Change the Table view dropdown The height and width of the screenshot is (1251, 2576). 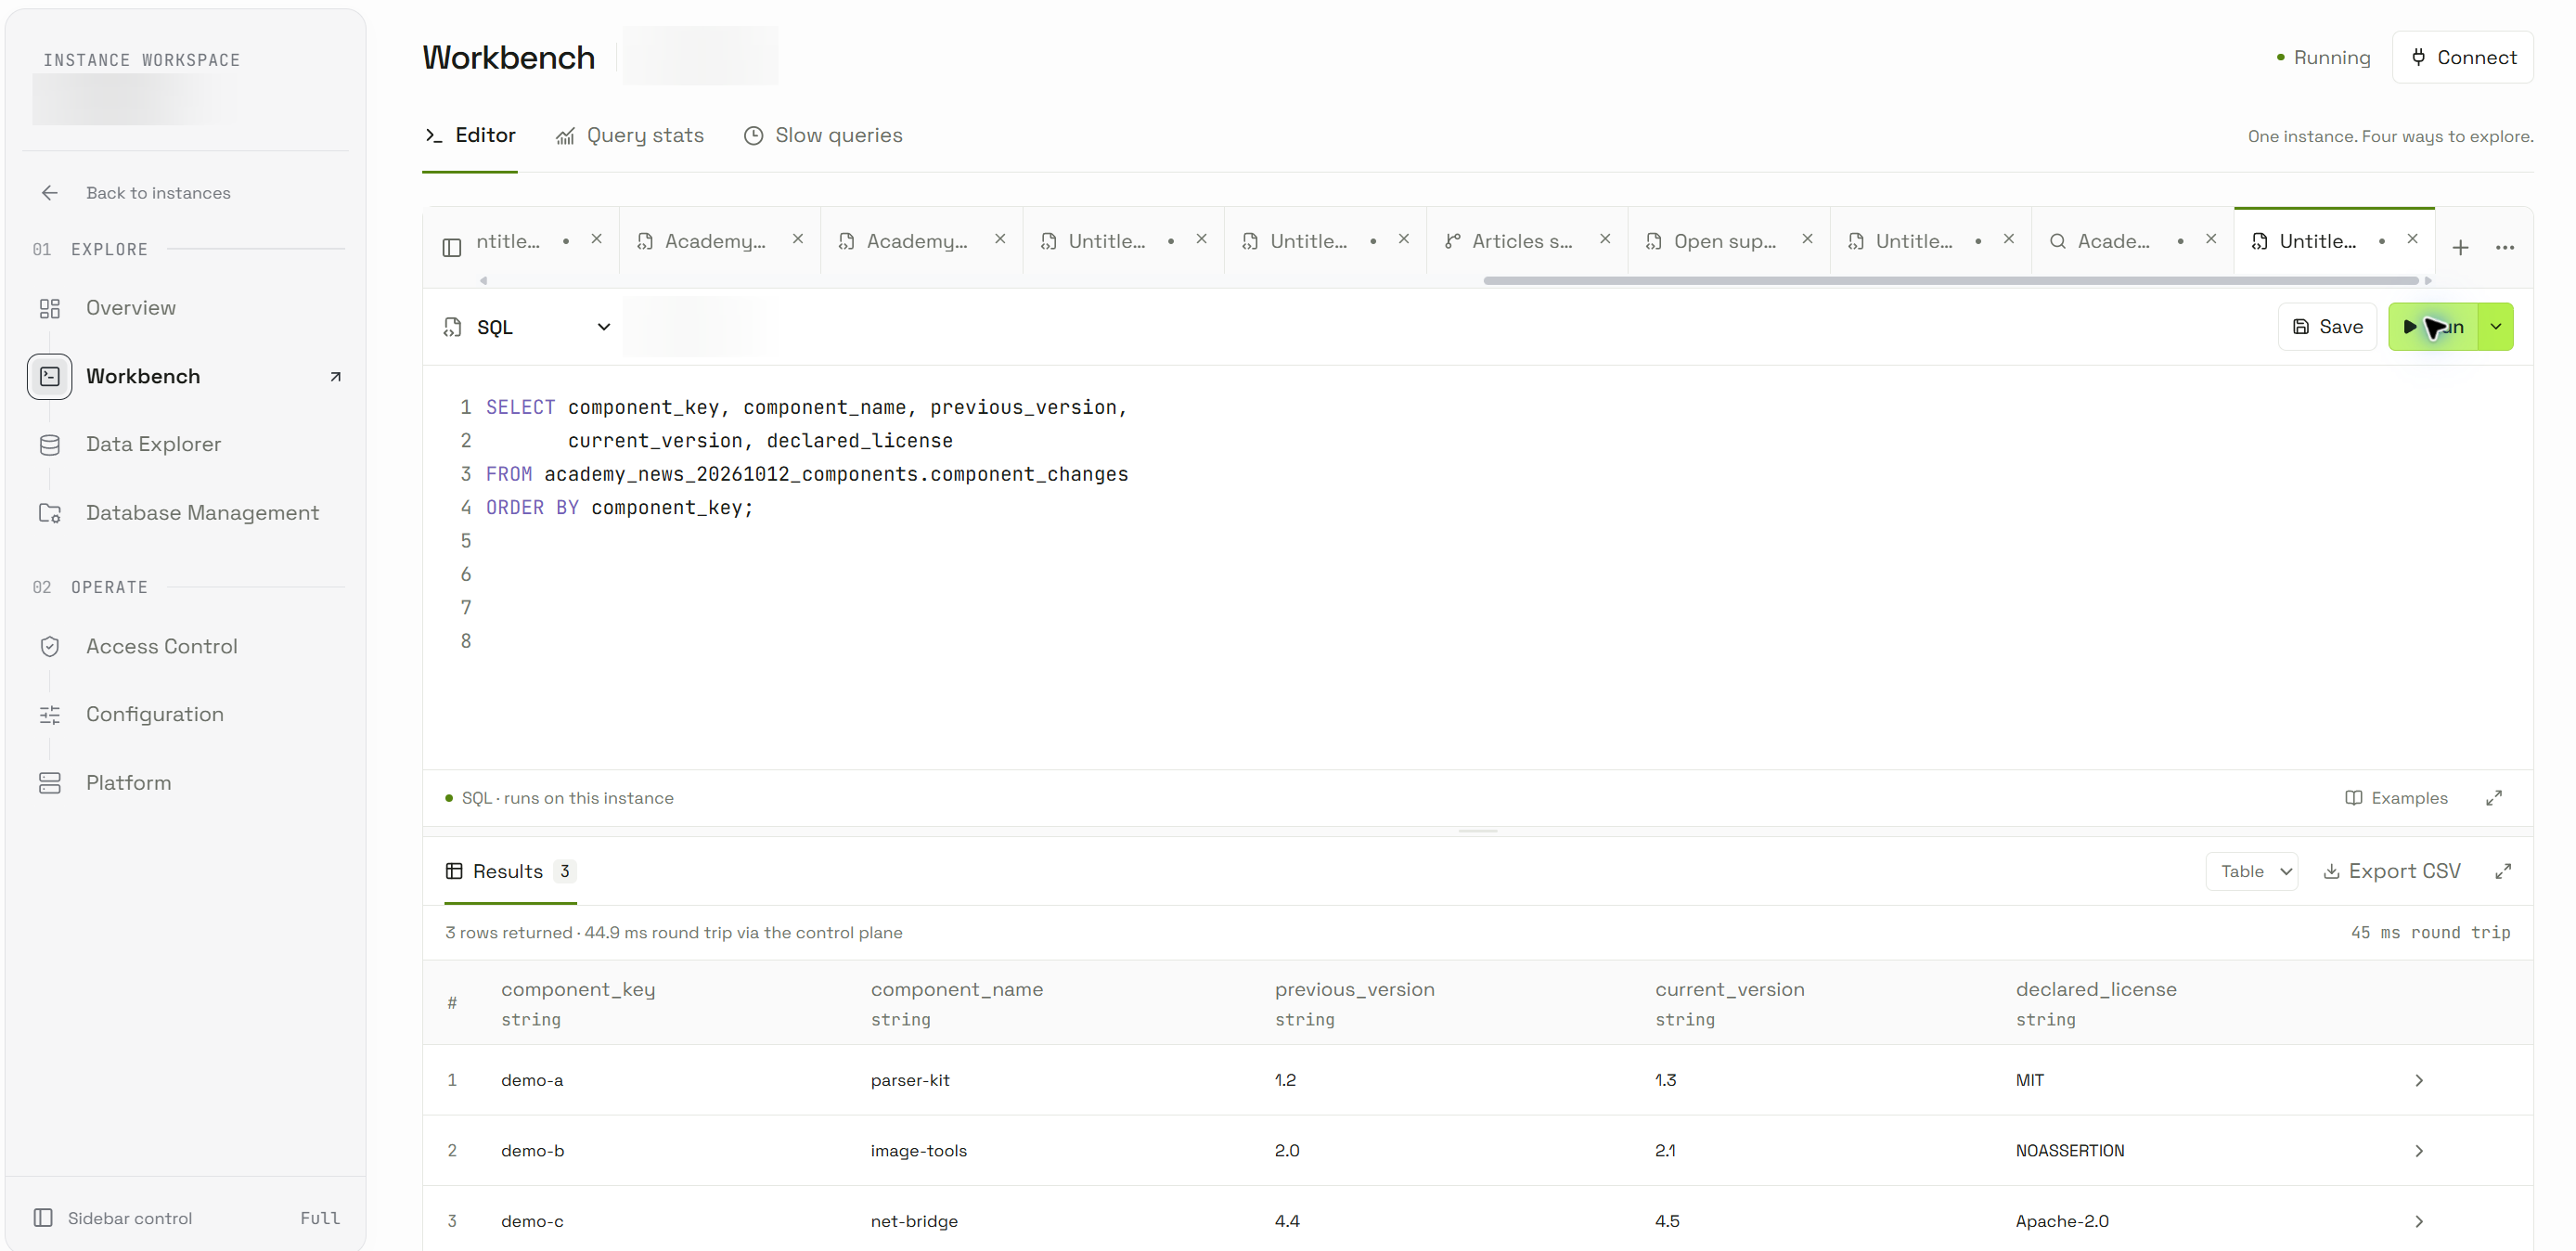point(2252,871)
